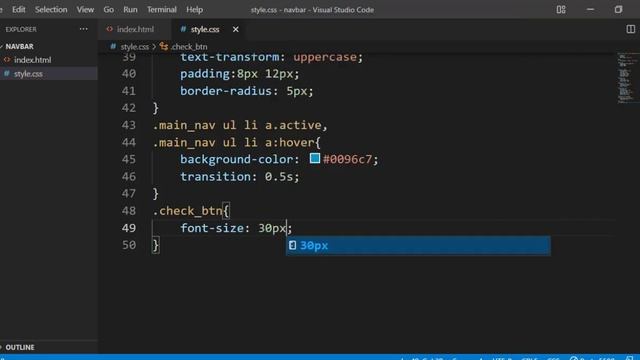Viewport: 640px width, 360px height.
Task: Open the Edit menu
Action: tap(18, 9)
